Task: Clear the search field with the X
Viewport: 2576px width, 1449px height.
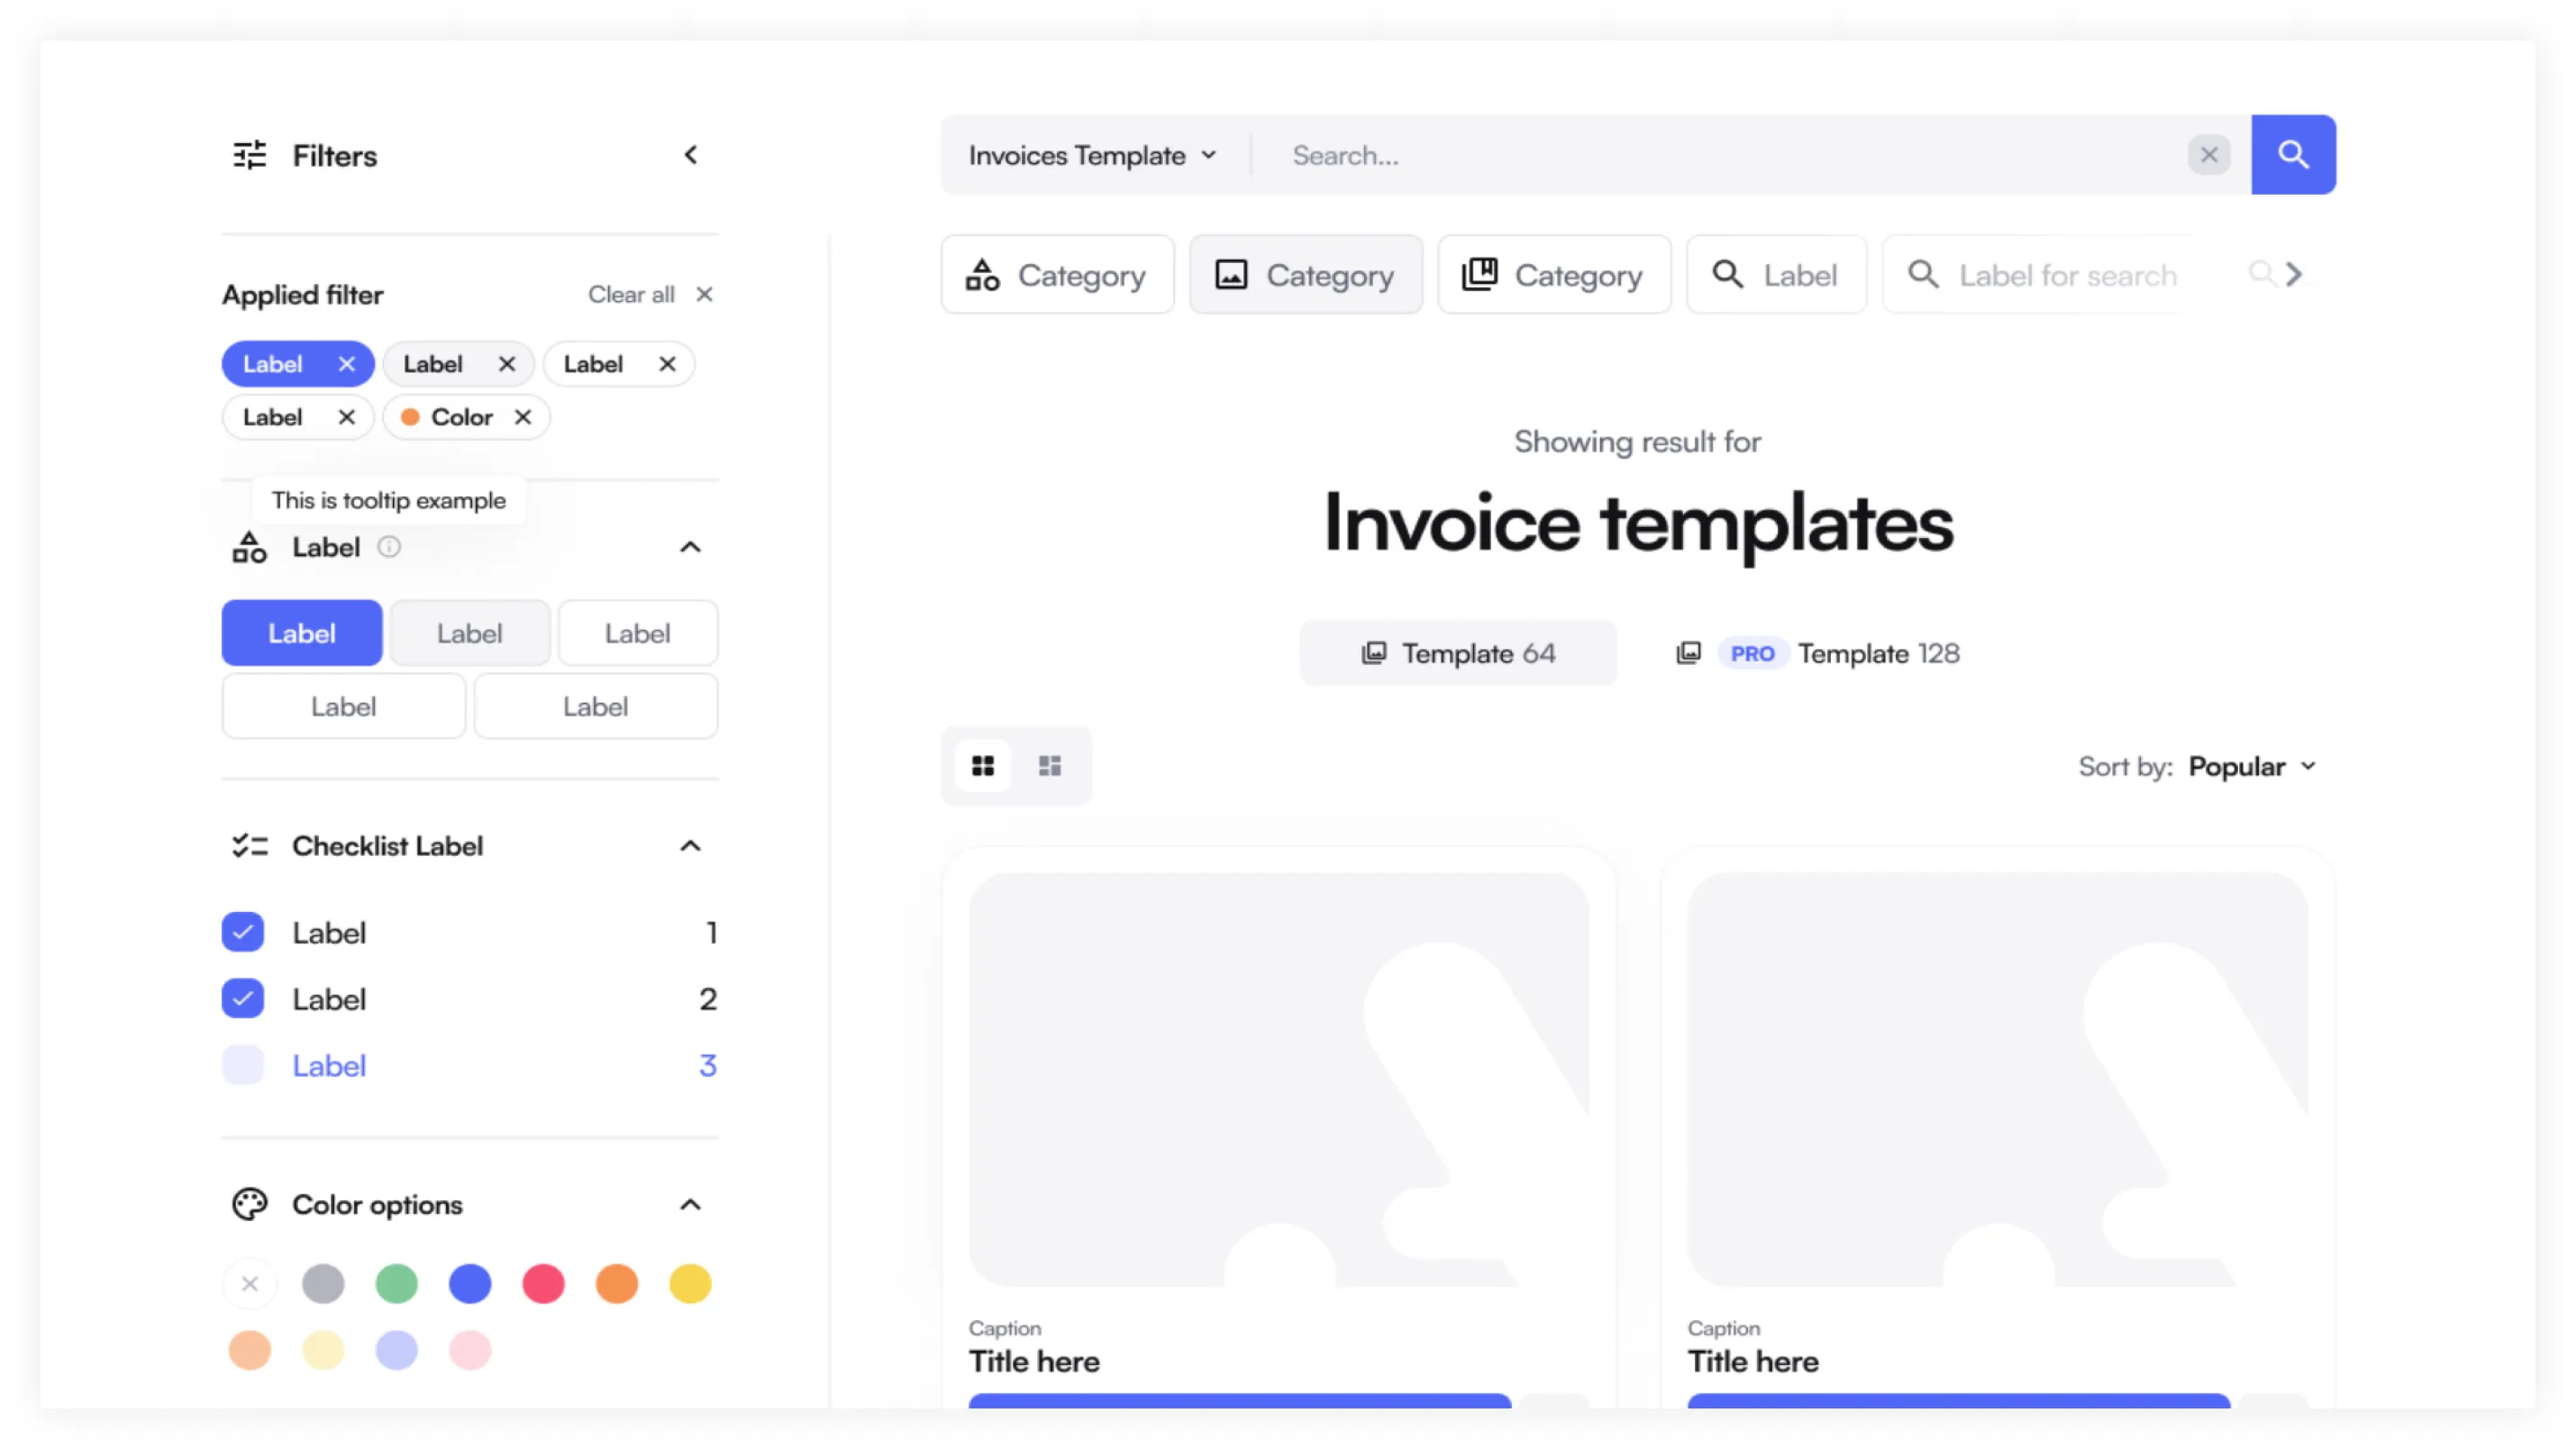Action: pyautogui.click(x=2209, y=155)
